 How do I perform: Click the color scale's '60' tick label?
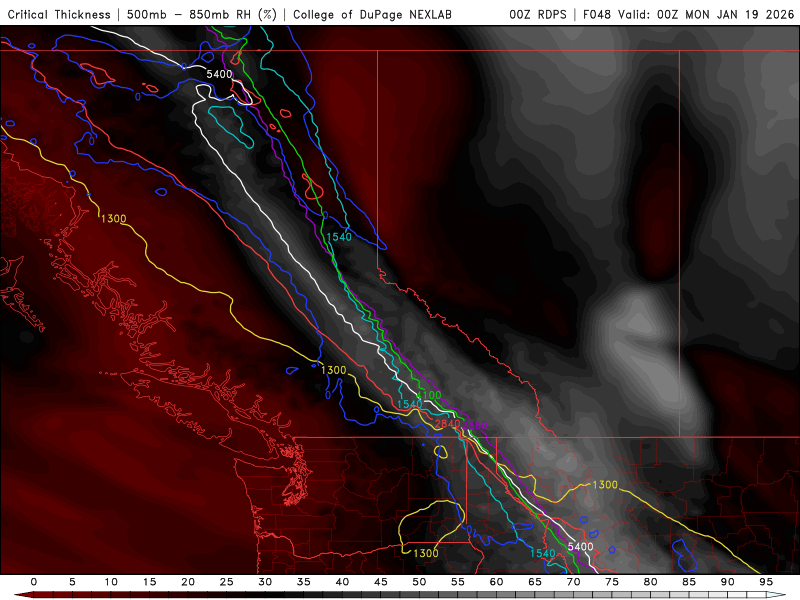[x=496, y=582]
